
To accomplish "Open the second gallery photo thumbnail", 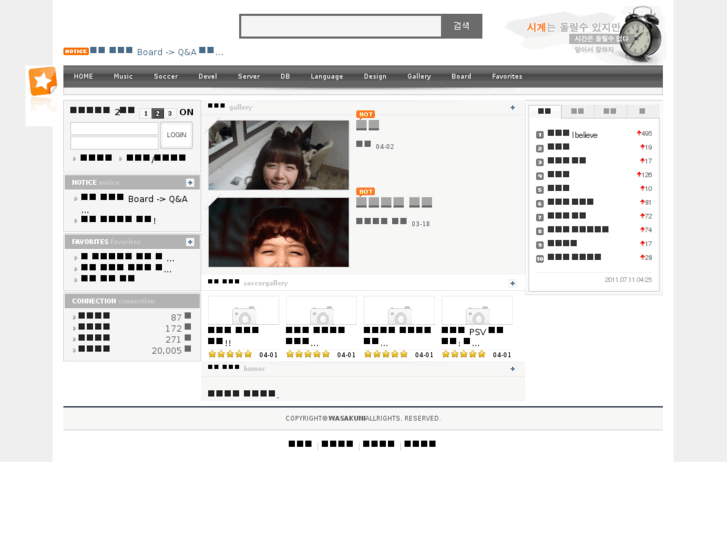I will pyautogui.click(x=279, y=232).
